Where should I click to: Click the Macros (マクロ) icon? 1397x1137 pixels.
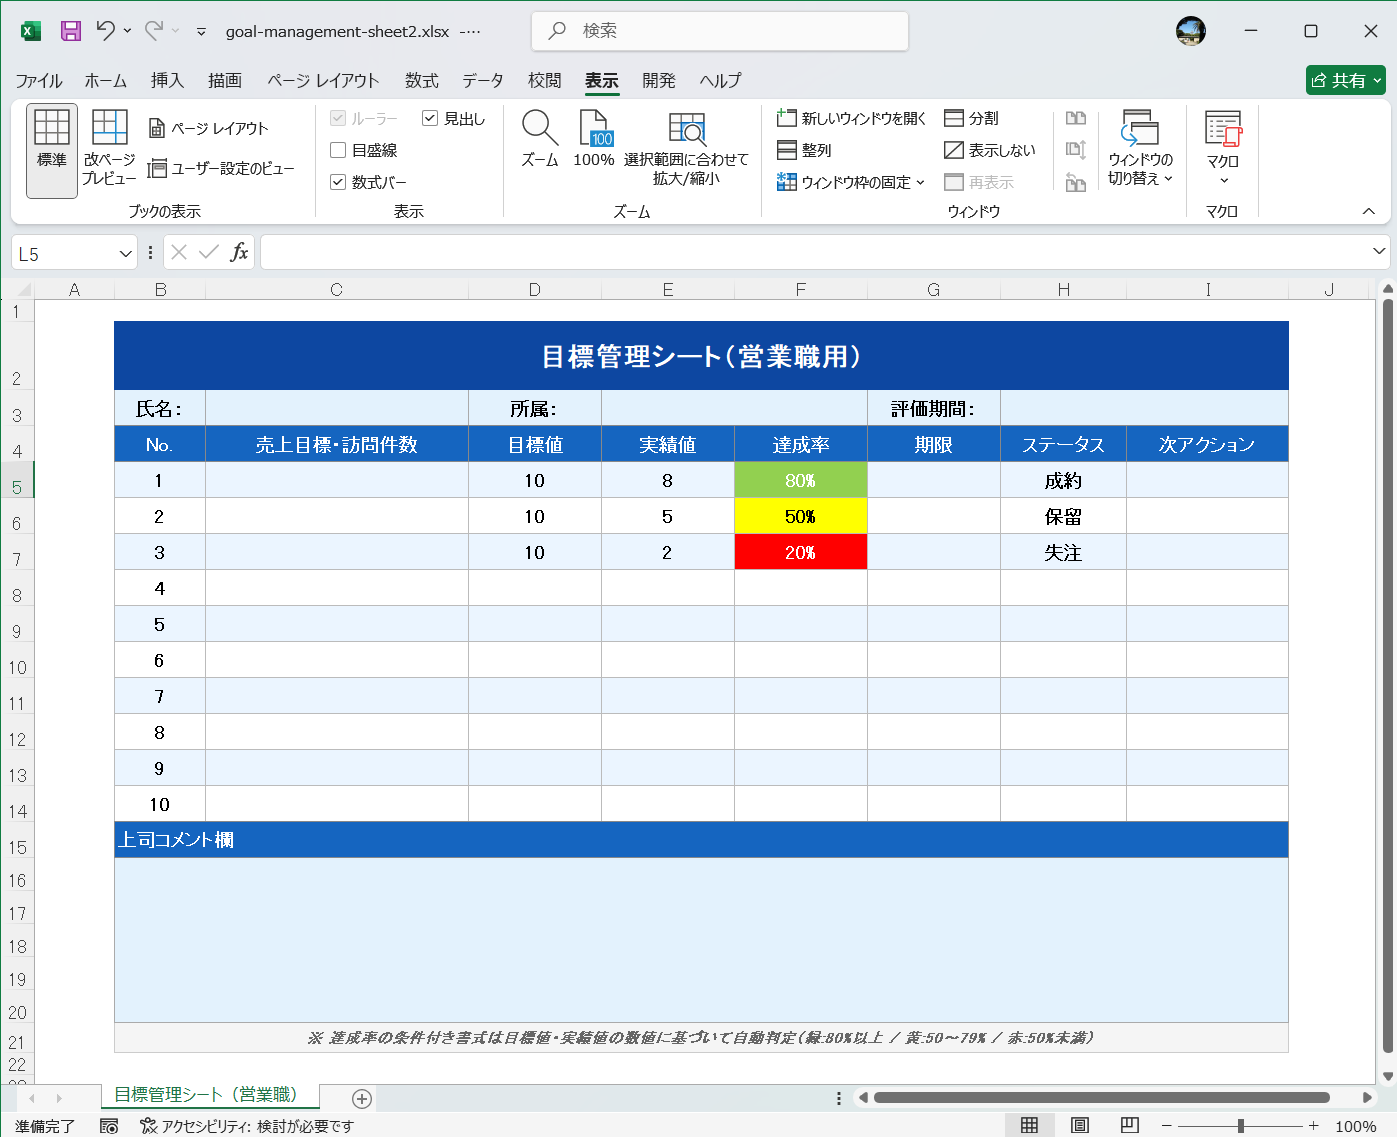1222,129
